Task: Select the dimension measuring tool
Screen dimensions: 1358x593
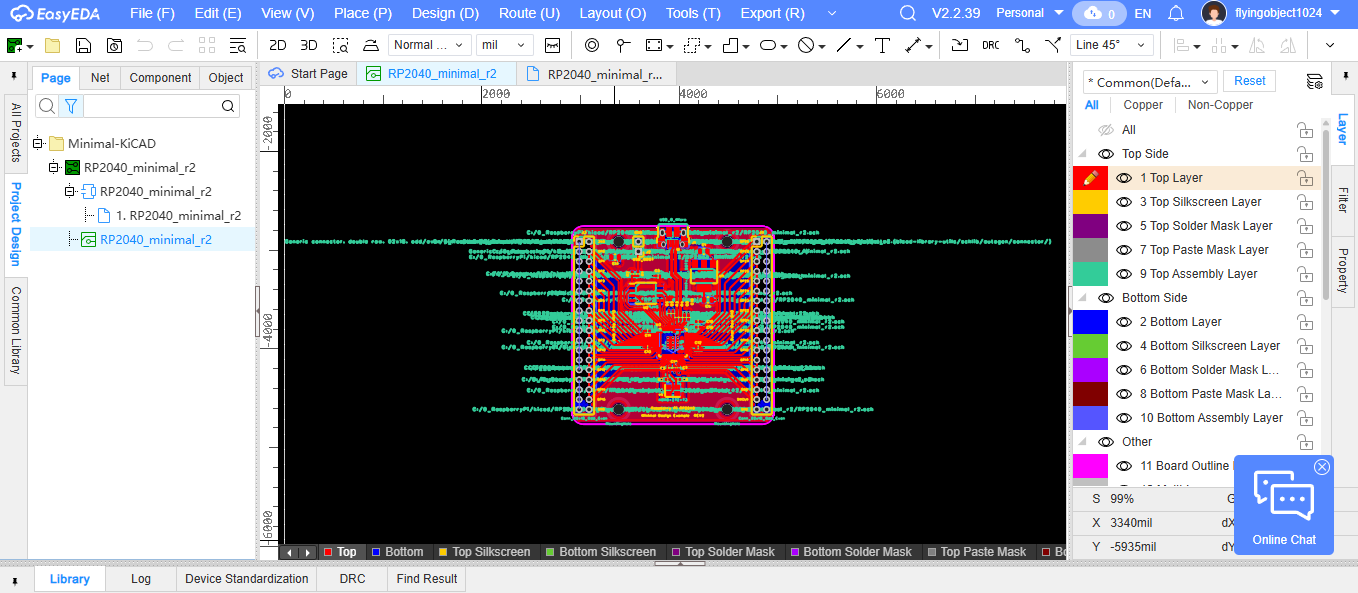Action: tap(912, 45)
